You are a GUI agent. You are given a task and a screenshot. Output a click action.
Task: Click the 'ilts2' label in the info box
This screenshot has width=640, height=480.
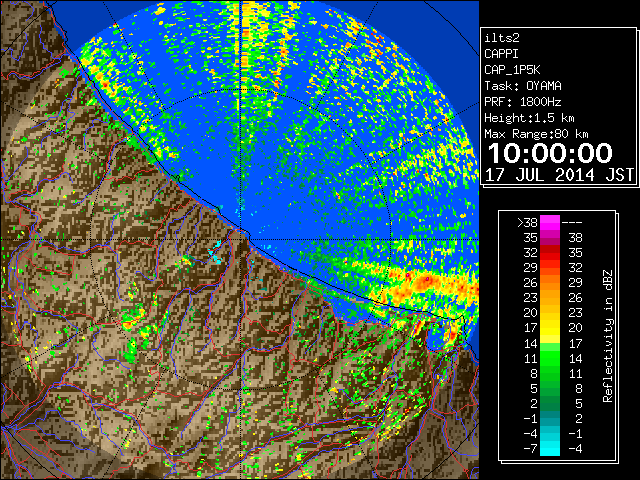click(x=502, y=38)
